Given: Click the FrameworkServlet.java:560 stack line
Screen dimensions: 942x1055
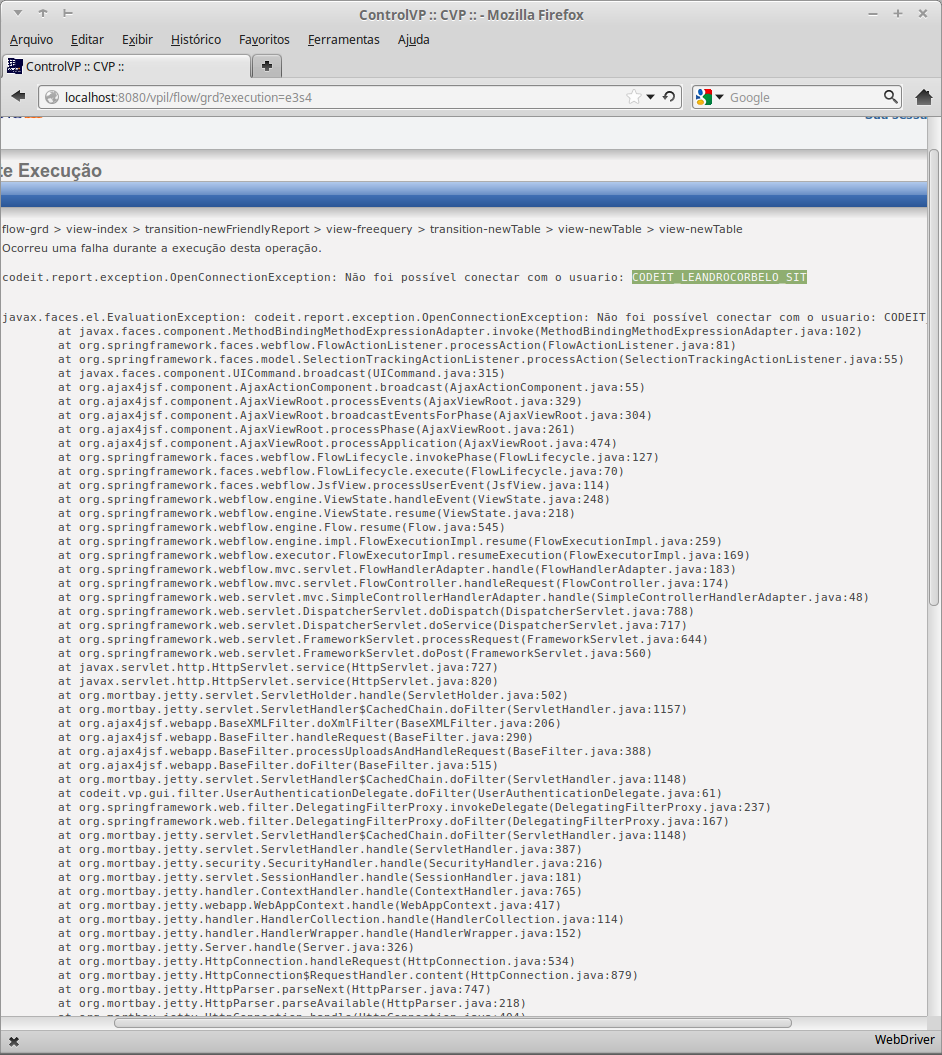Looking at the screenshot, I should tap(355, 653).
